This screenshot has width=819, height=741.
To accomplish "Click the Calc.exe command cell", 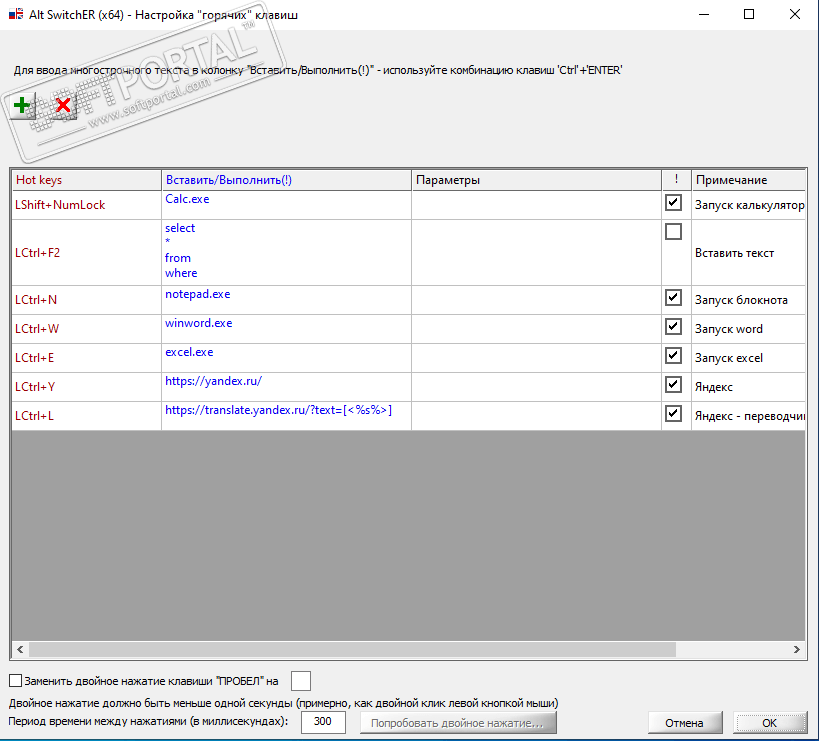I will pyautogui.click(x=286, y=205).
